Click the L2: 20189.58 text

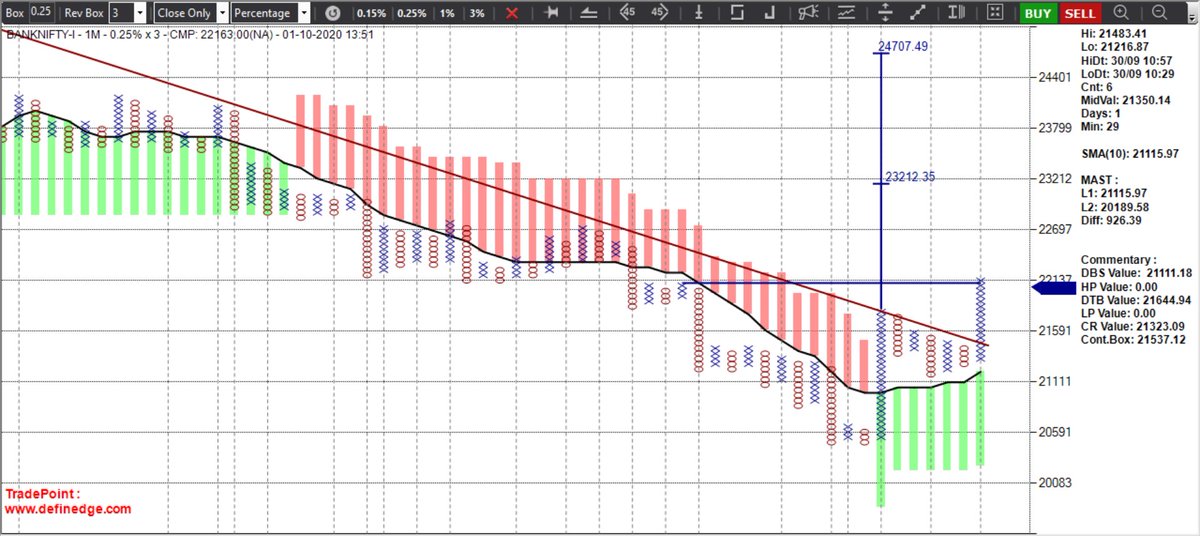pos(1115,206)
